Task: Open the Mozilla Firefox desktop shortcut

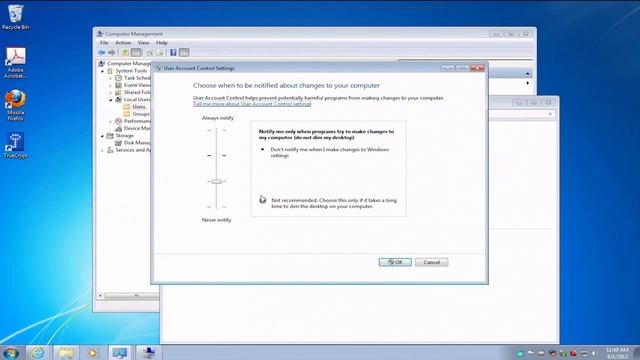Action: pos(16,105)
